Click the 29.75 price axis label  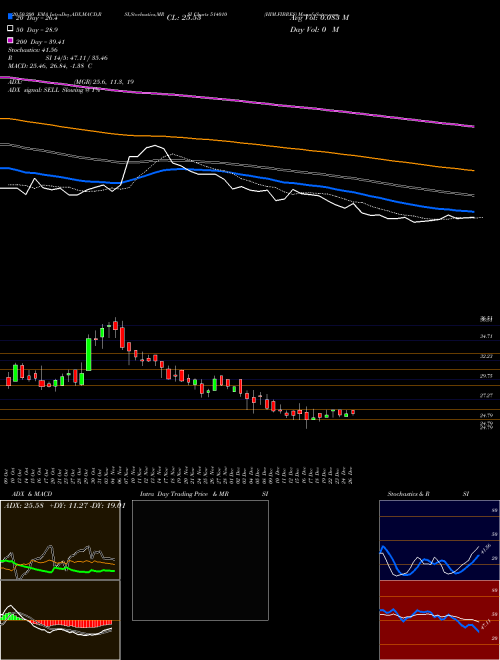pos(486,376)
